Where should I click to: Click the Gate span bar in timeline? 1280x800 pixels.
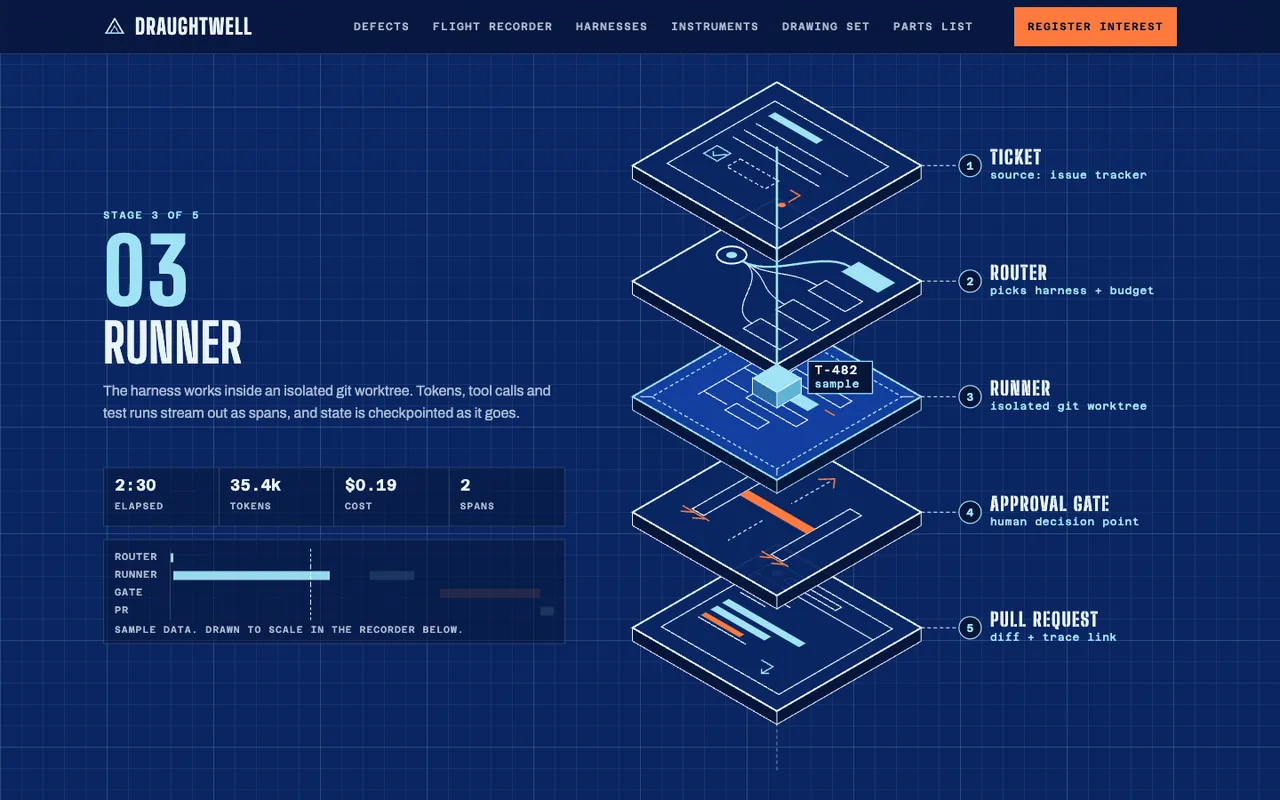490,593
